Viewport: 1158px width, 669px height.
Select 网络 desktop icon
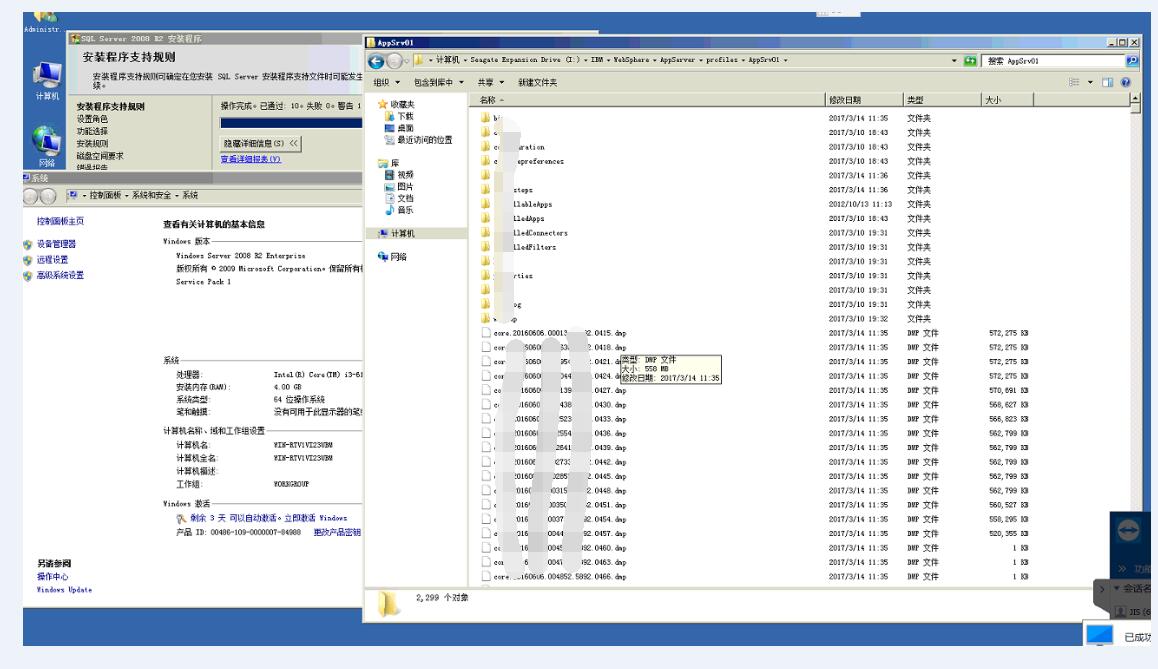[x=47, y=146]
